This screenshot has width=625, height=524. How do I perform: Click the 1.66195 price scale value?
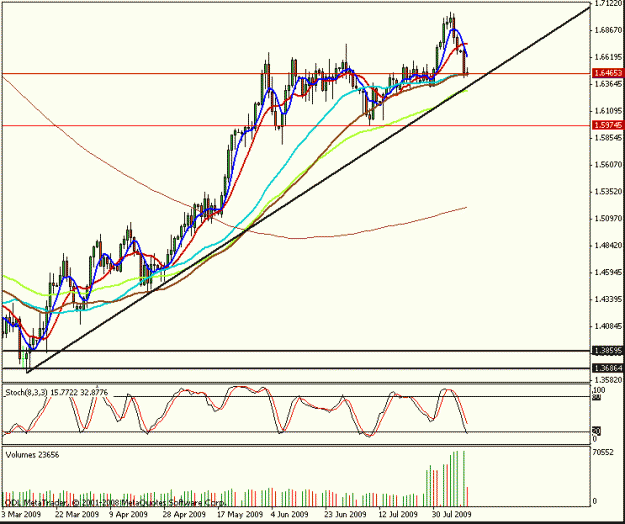607,57
